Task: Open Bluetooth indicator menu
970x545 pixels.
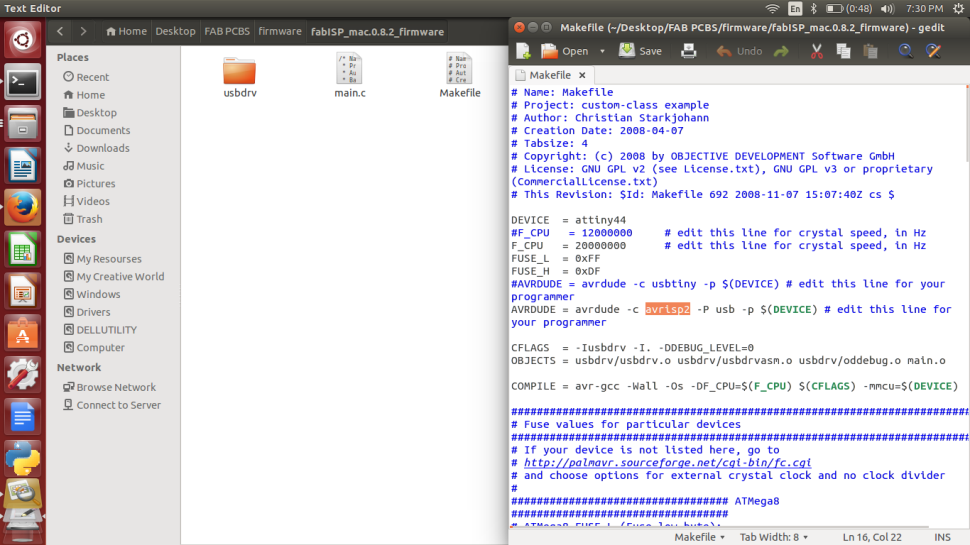Action: pos(813,9)
